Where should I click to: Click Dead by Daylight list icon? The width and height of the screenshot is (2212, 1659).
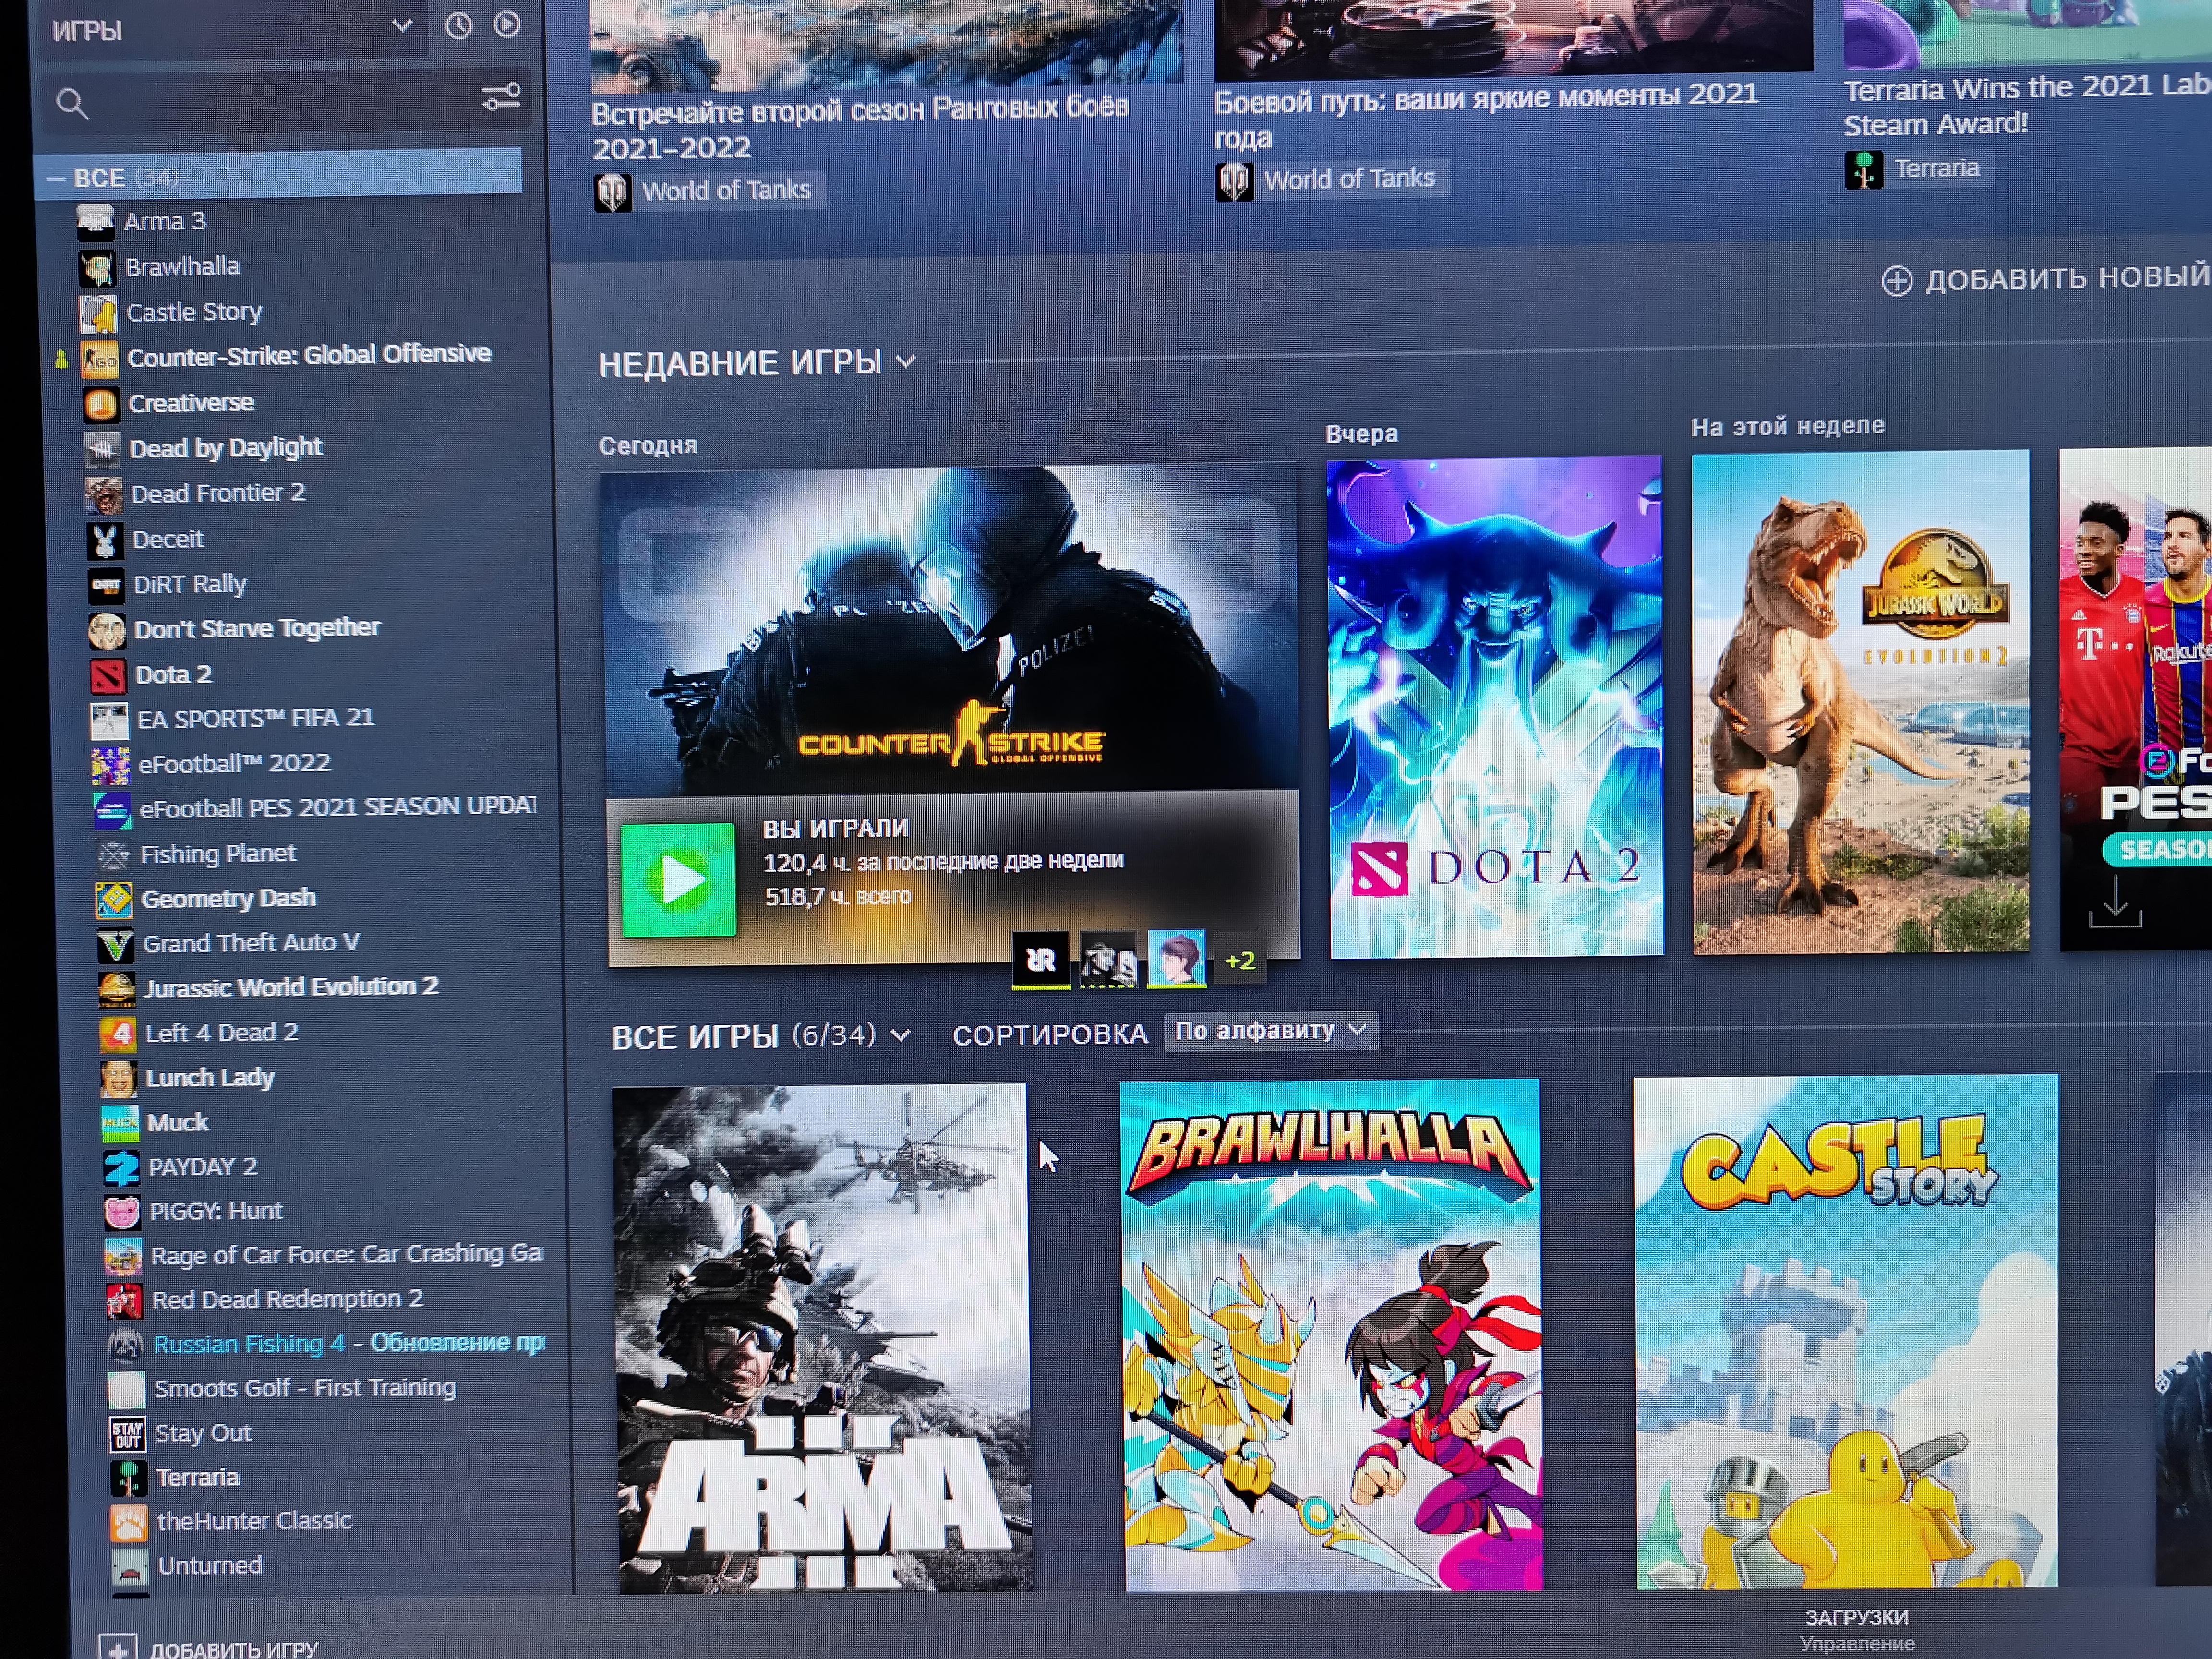click(x=103, y=449)
